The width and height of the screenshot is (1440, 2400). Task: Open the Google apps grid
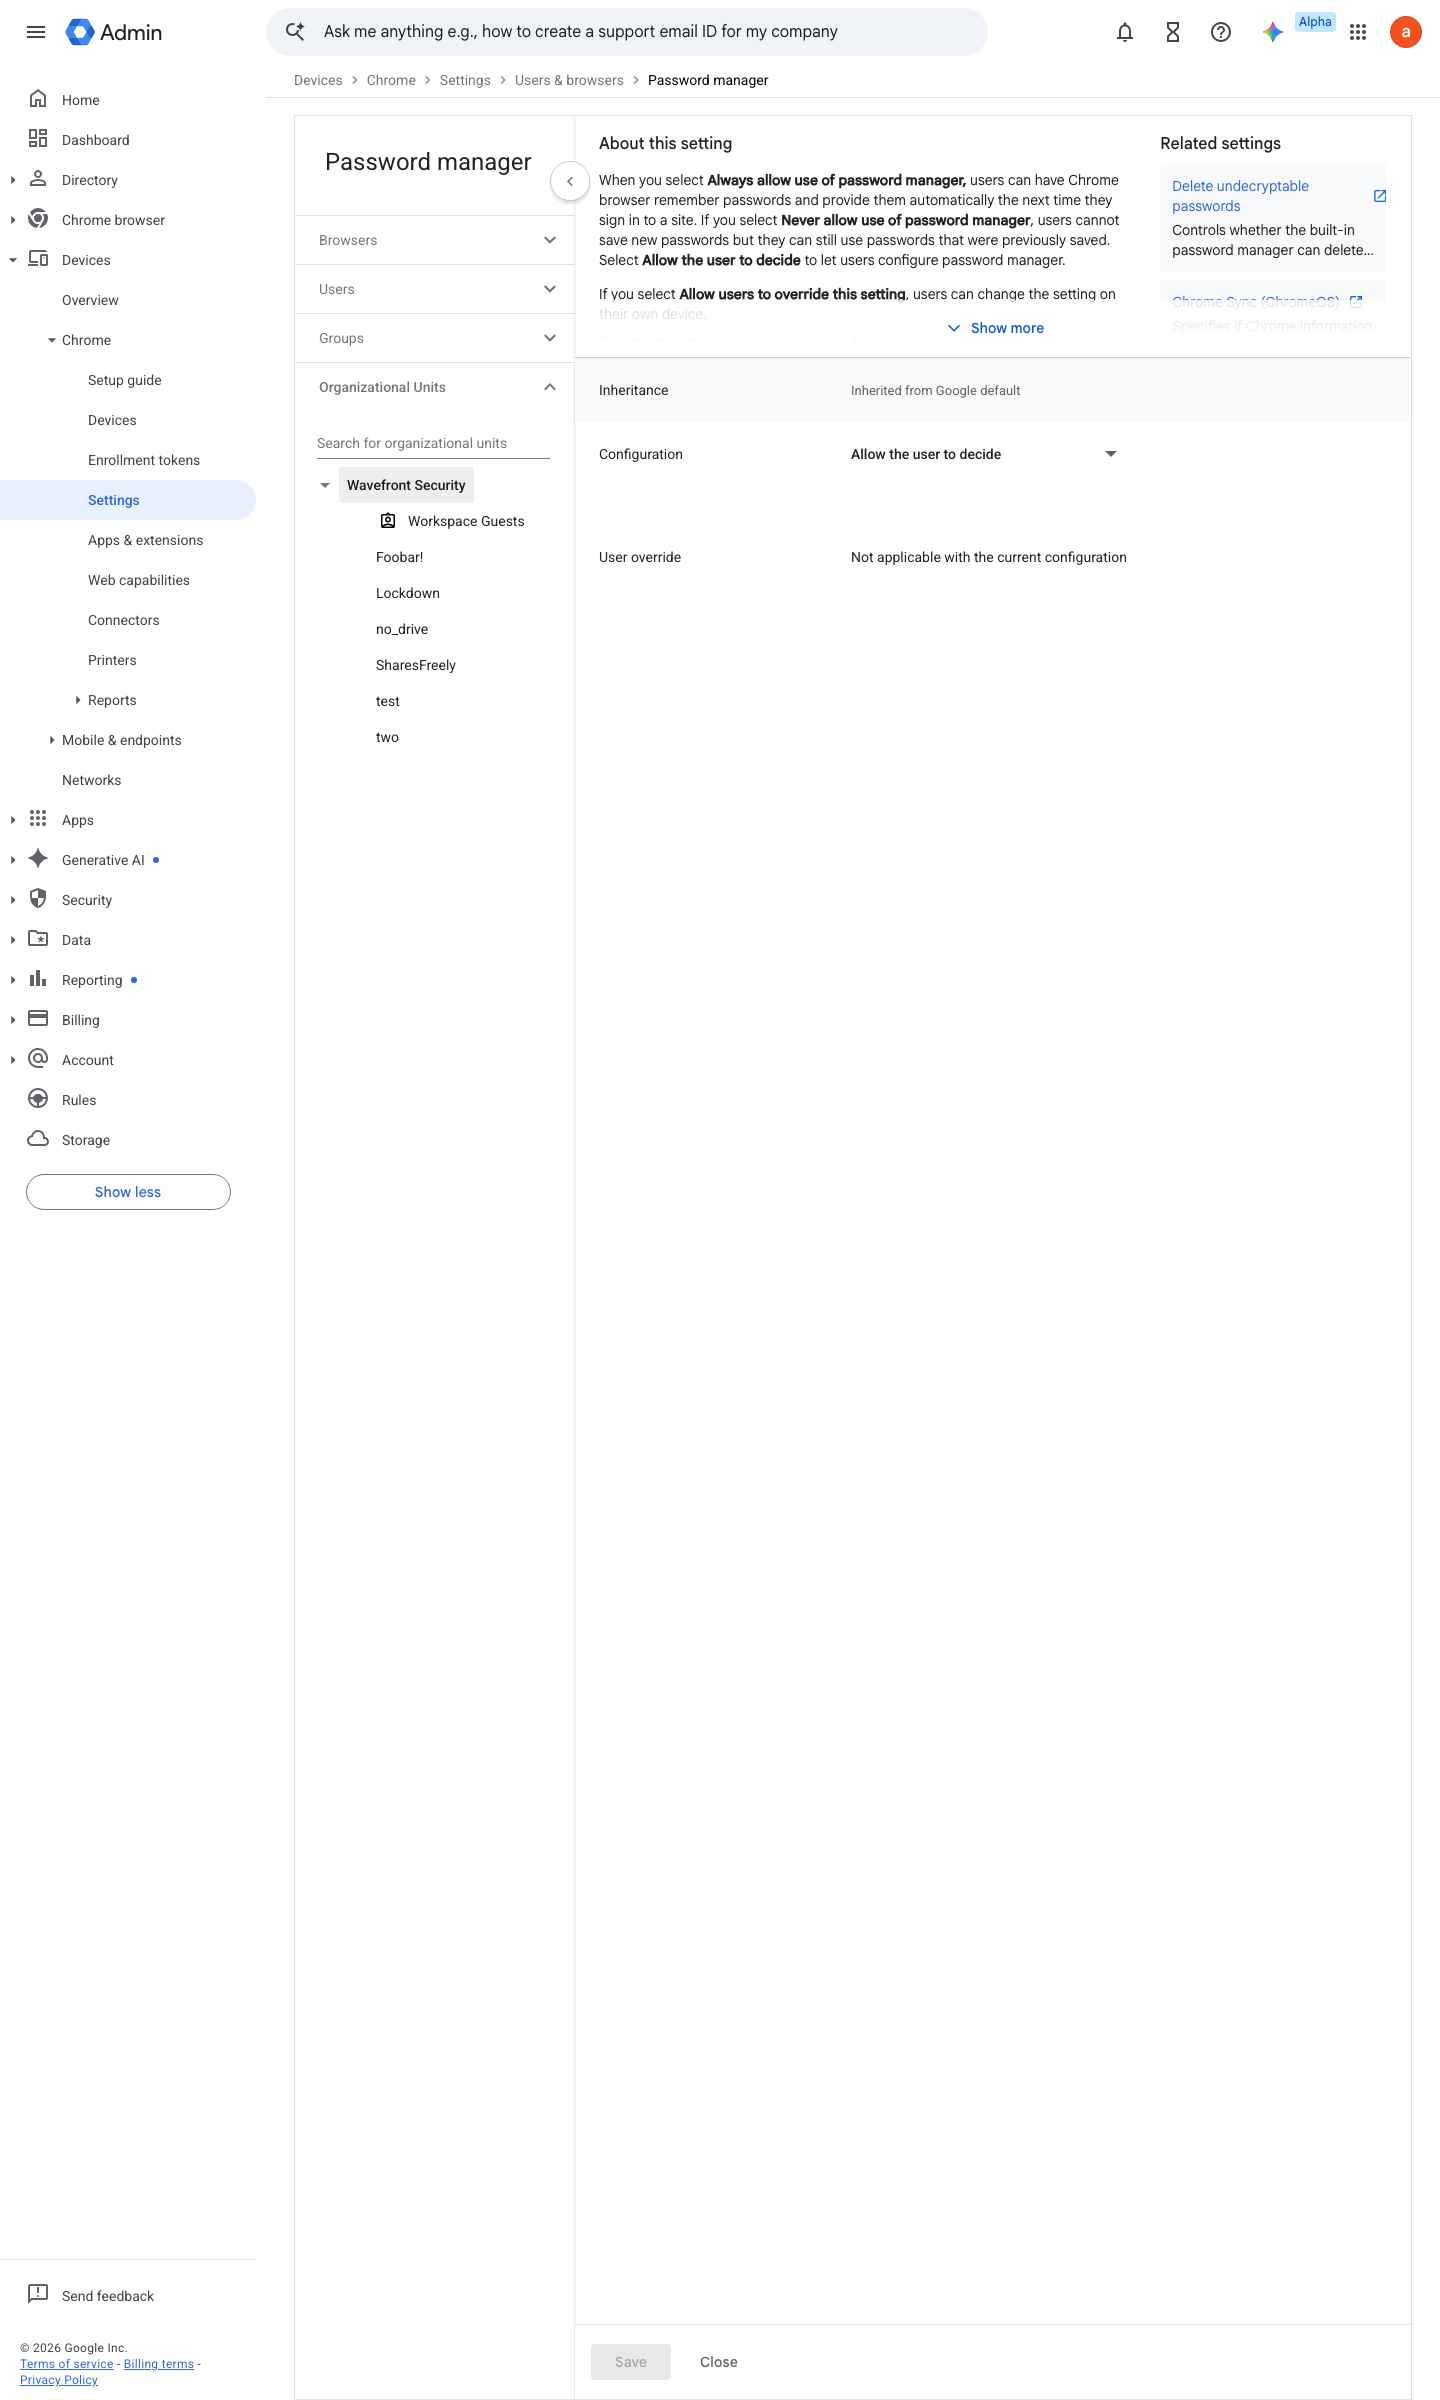click(x=1358, y=32)
